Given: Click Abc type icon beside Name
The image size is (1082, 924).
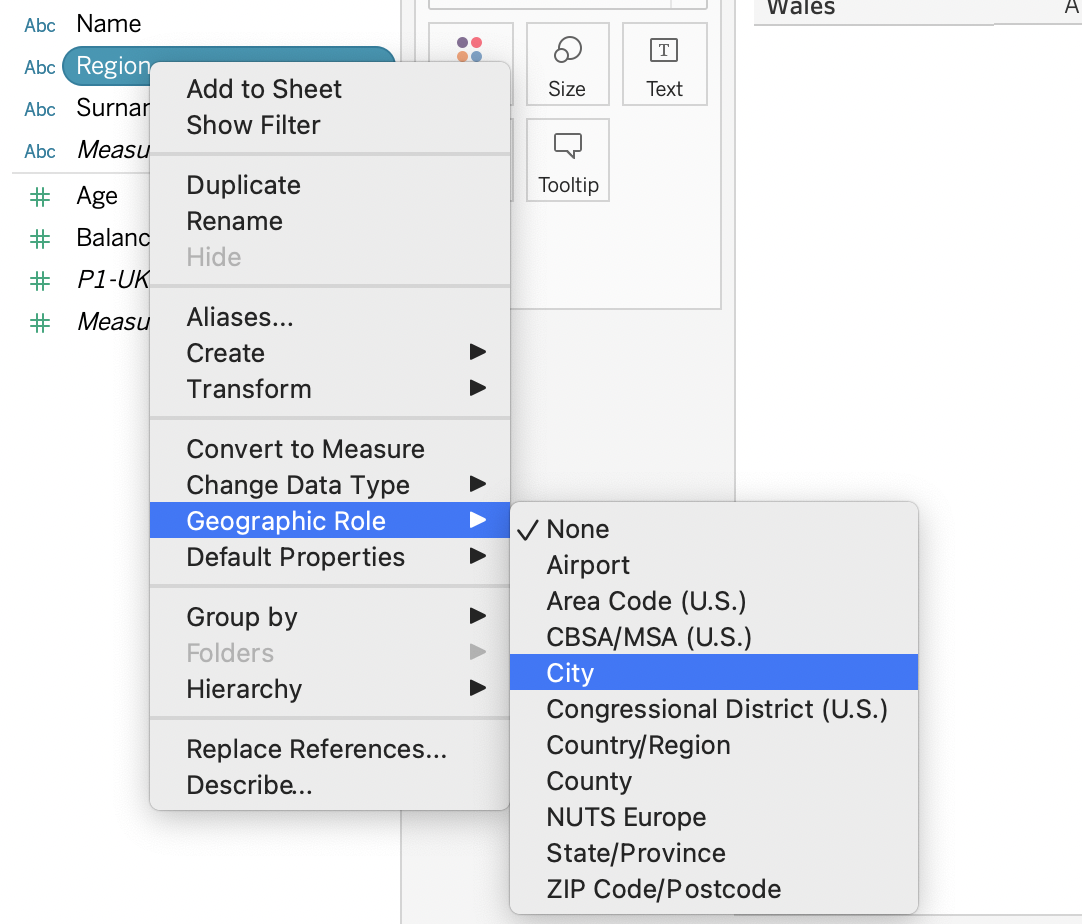Looking at the screenshot, I should point(40,25).
